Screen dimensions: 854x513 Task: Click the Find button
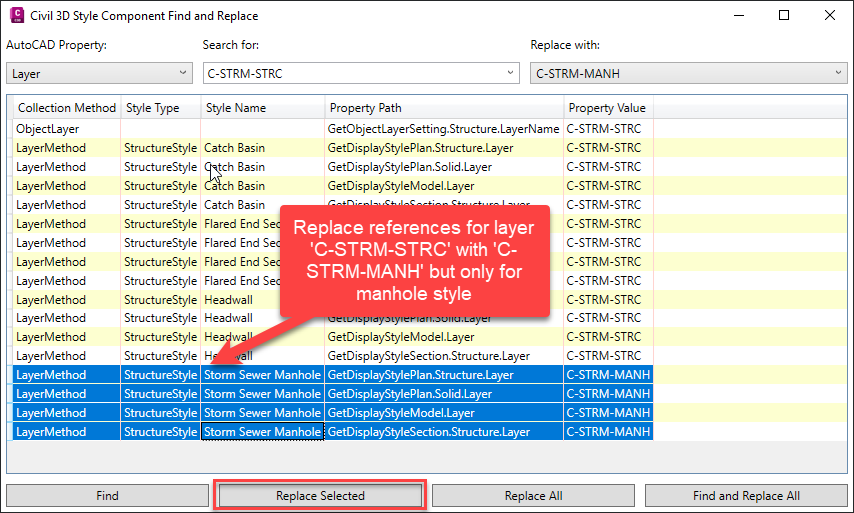pyautogui.click(x=107, y=496)
